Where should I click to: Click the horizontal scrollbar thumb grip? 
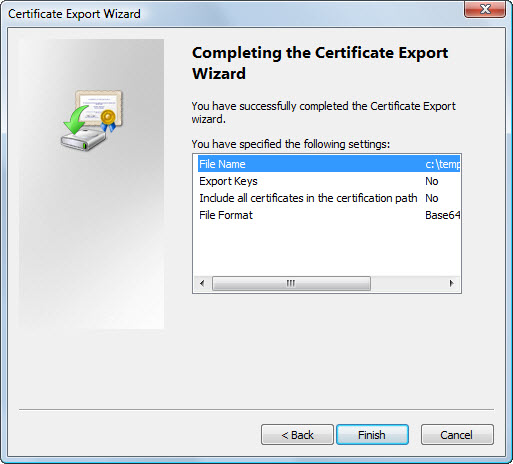(291, 283)
